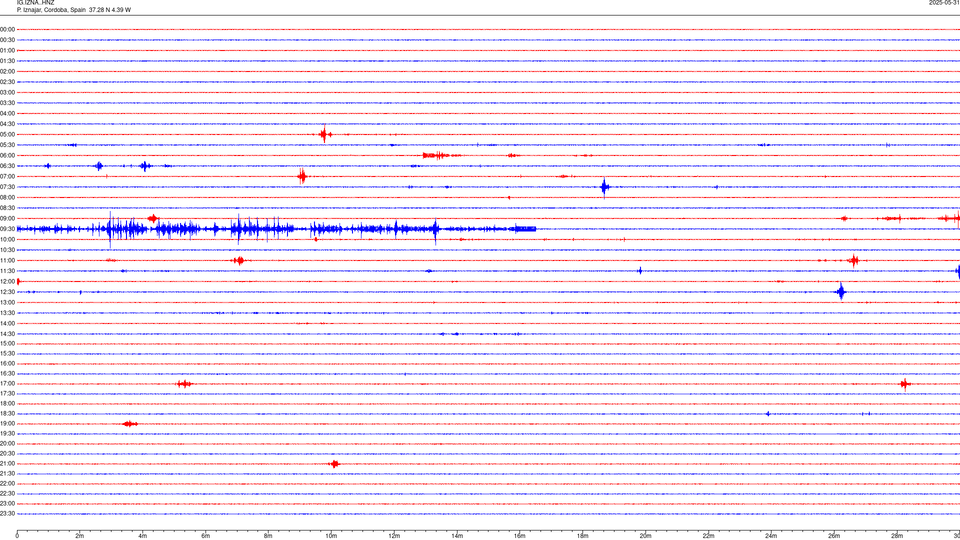Select the 14:30 trace time label
960x540 pixels.
click(x=7, y=334)
